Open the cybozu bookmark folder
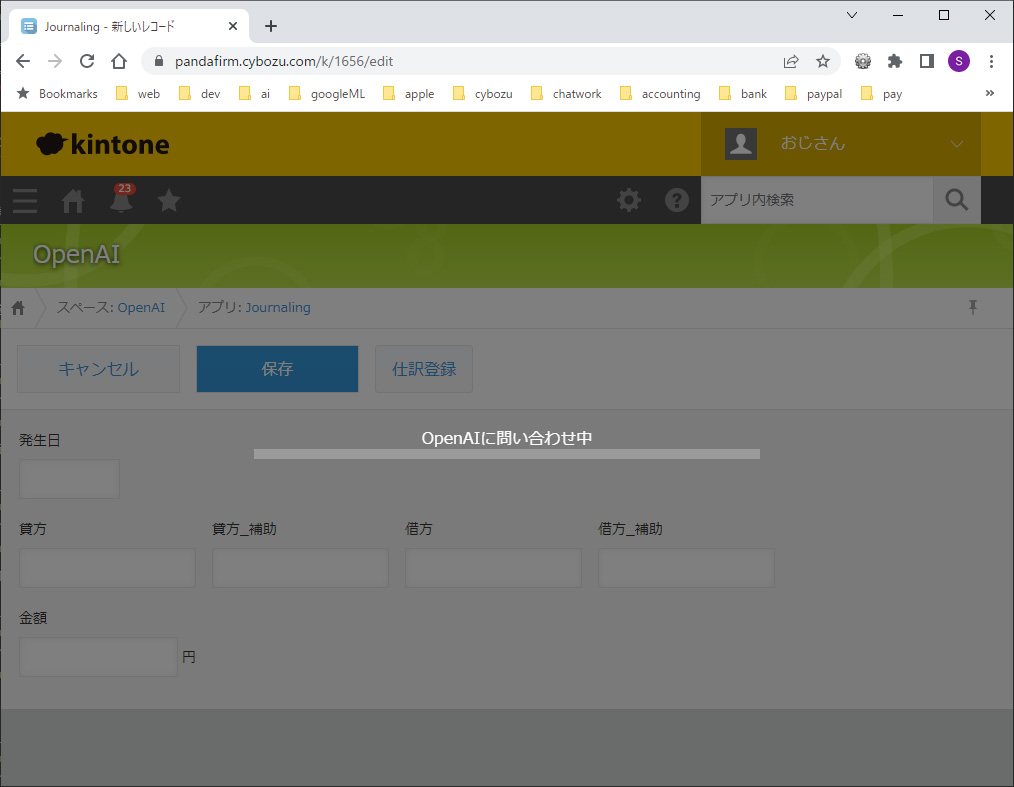 click(482, 94)
